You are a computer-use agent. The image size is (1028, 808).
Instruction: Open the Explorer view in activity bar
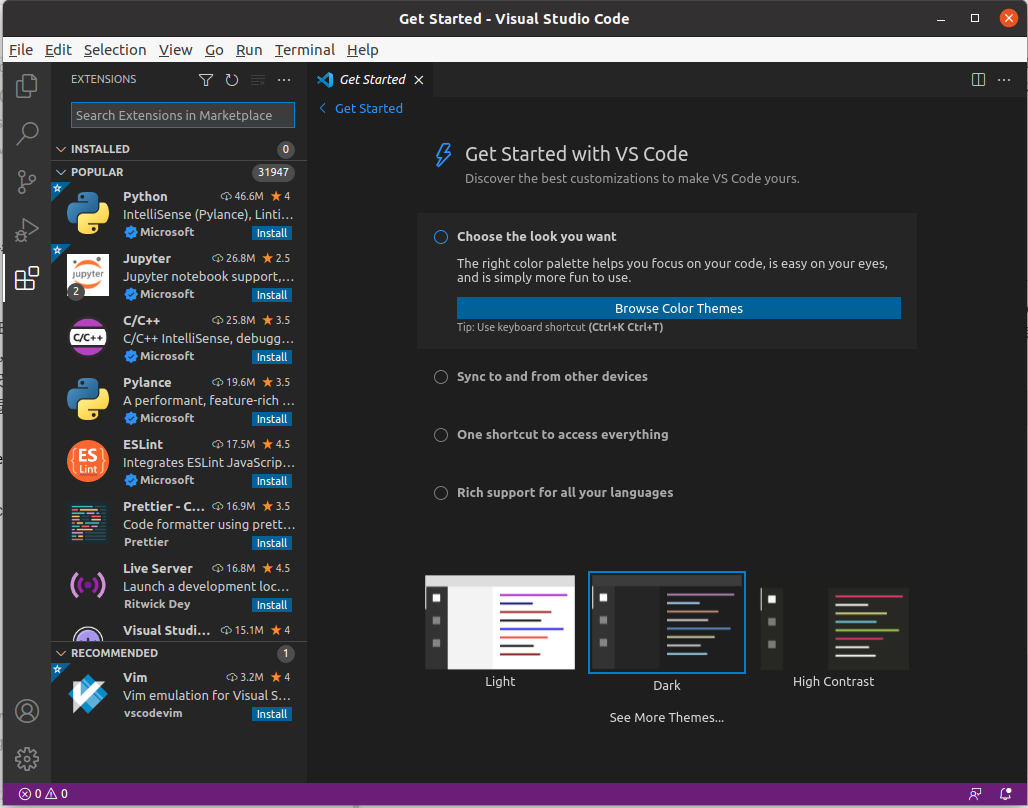coord(27,86)
